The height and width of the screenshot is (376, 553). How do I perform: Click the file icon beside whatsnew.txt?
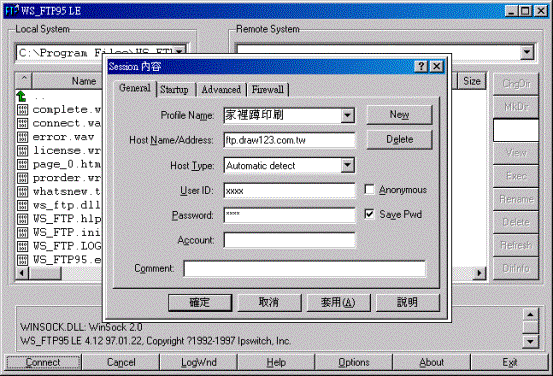(x=22, y=192)
